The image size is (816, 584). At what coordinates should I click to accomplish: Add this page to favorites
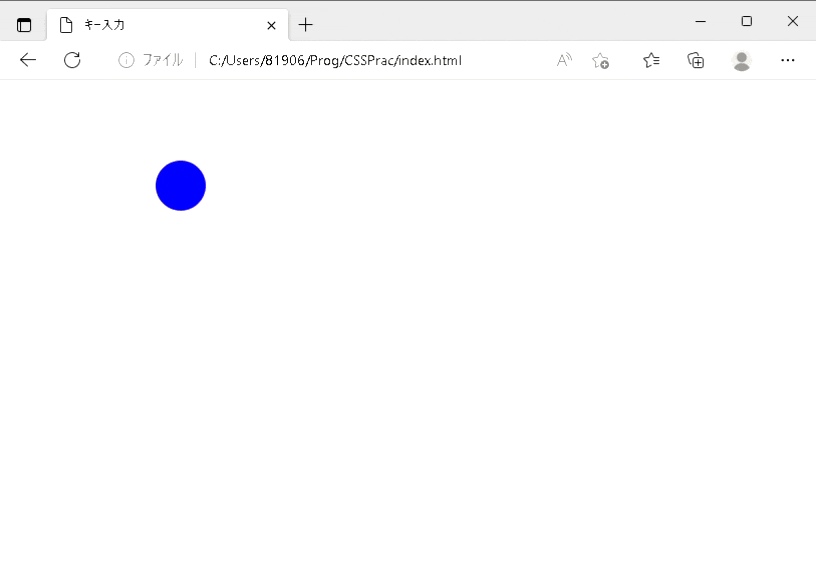tap(600, 60)
